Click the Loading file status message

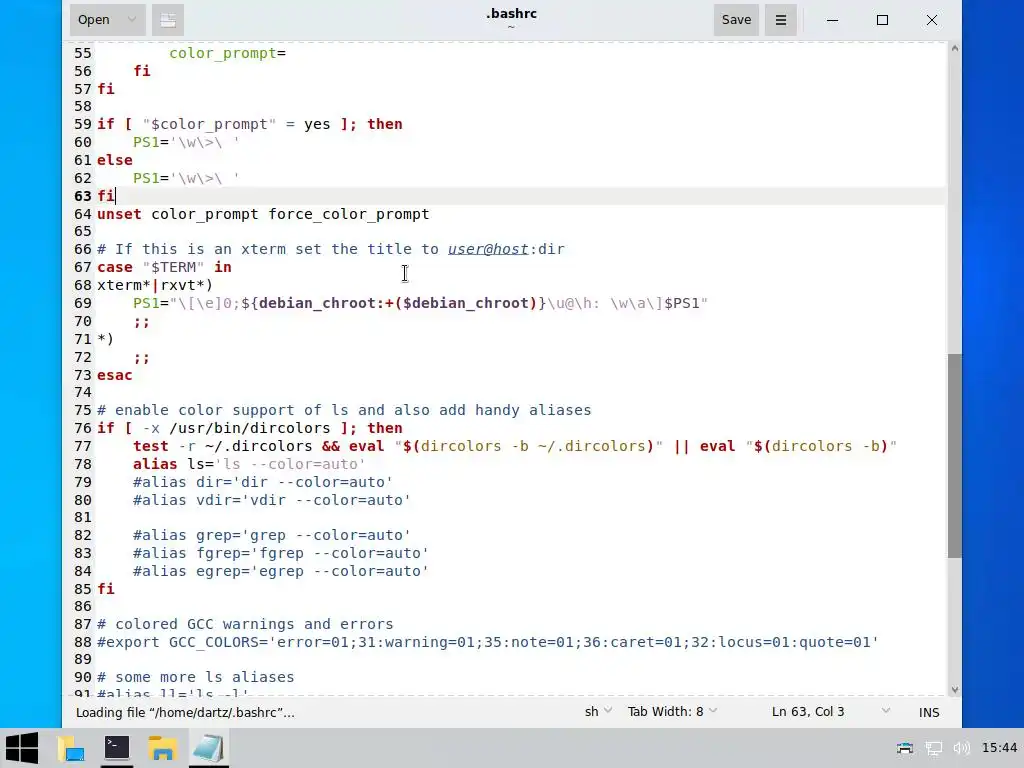tap(185, 712)
